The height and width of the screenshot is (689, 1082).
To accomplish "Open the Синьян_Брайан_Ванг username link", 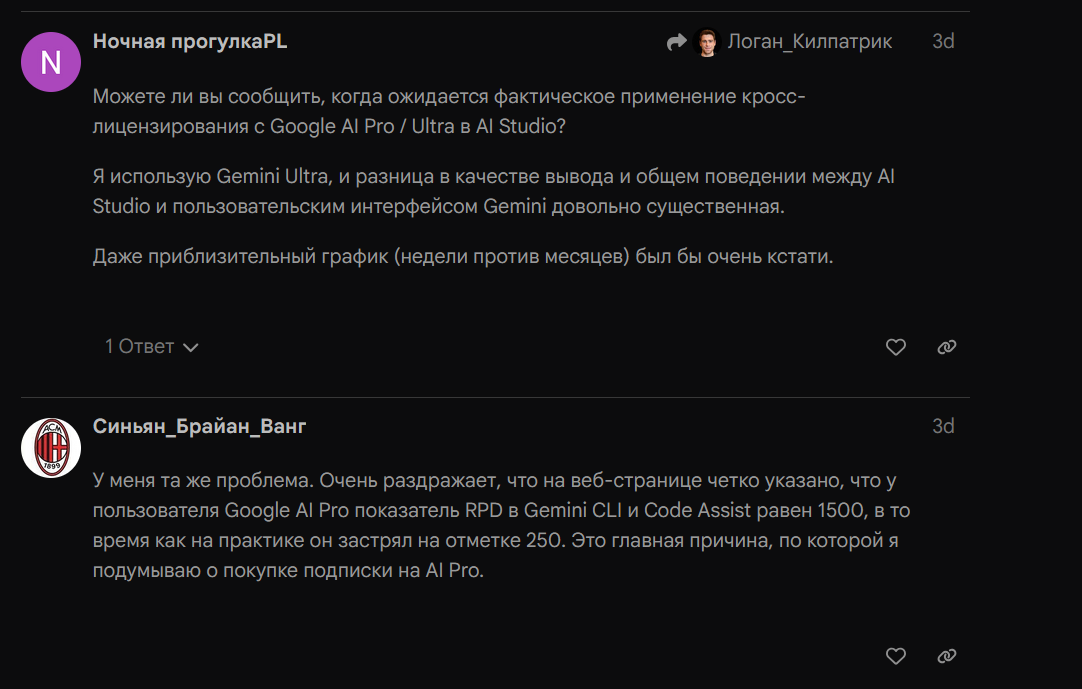I will [199, 427].
